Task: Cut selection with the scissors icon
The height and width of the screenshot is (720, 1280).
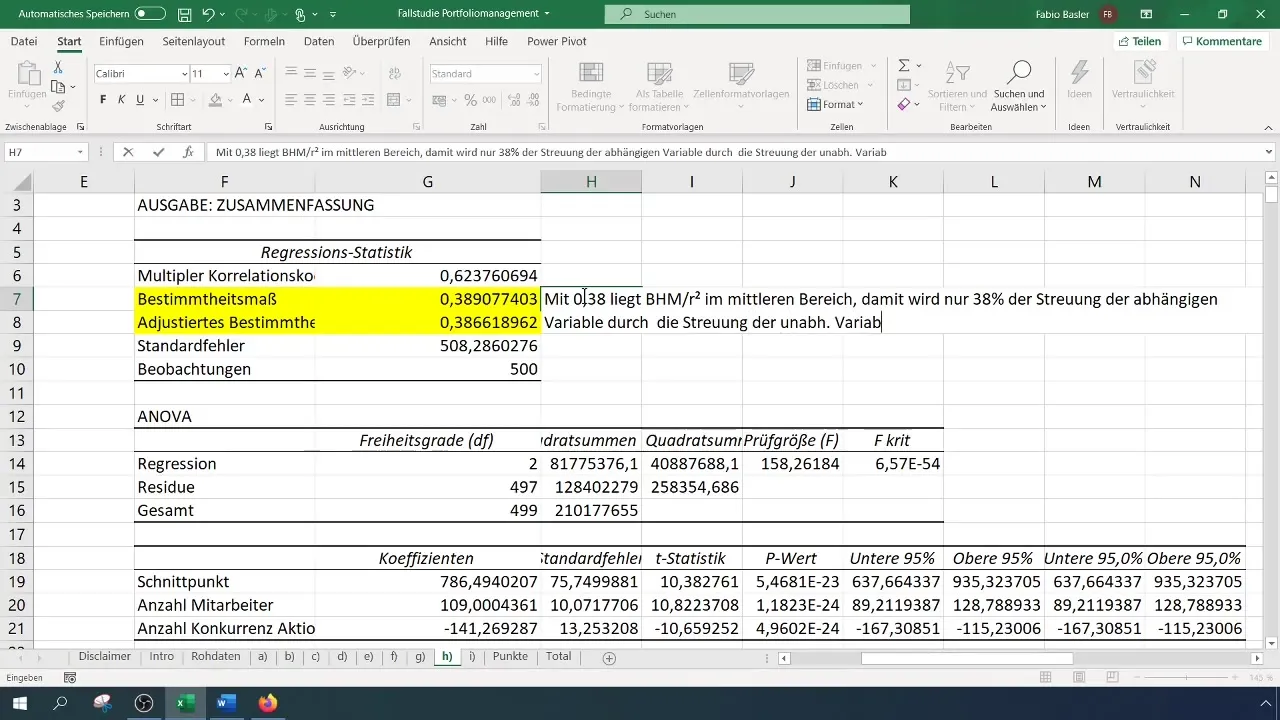Action: (x=58, y=68)
